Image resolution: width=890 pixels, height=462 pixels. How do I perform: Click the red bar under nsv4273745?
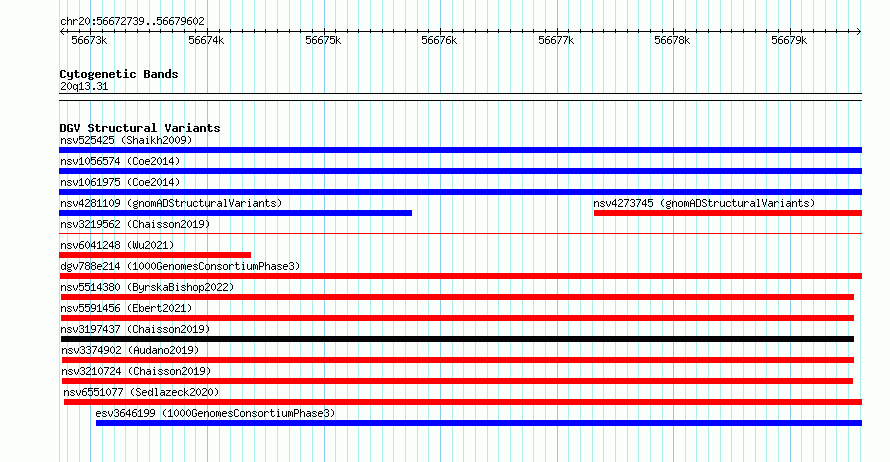pyautogui.click(x=728, y=213)
